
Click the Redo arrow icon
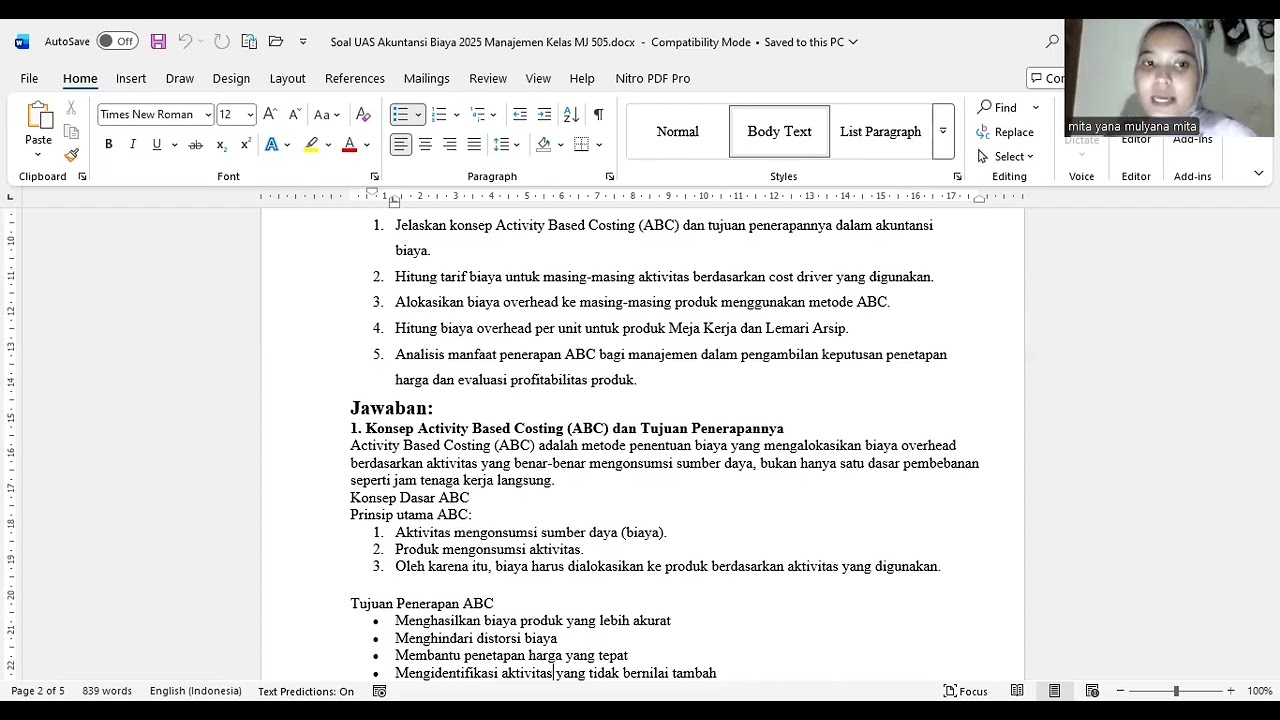222,42
